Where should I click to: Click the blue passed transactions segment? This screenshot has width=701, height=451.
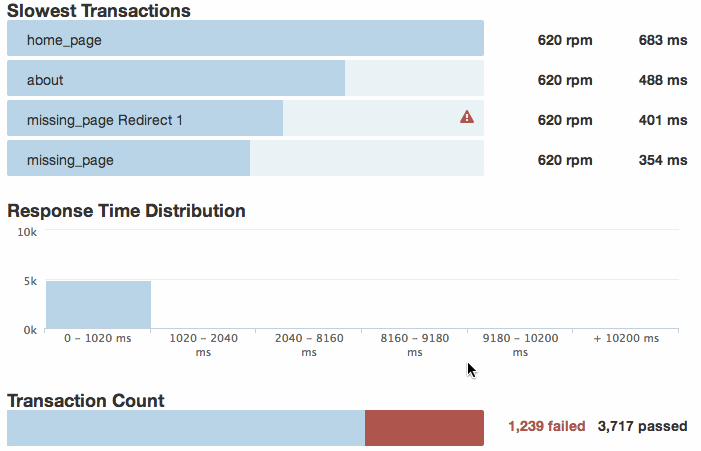[186, 427]
